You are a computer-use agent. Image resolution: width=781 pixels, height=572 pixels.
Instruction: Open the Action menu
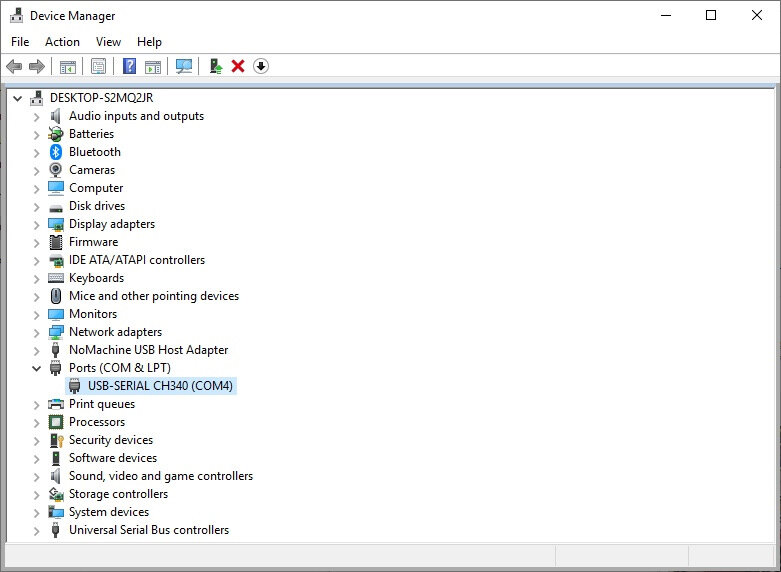click(62, 42)
